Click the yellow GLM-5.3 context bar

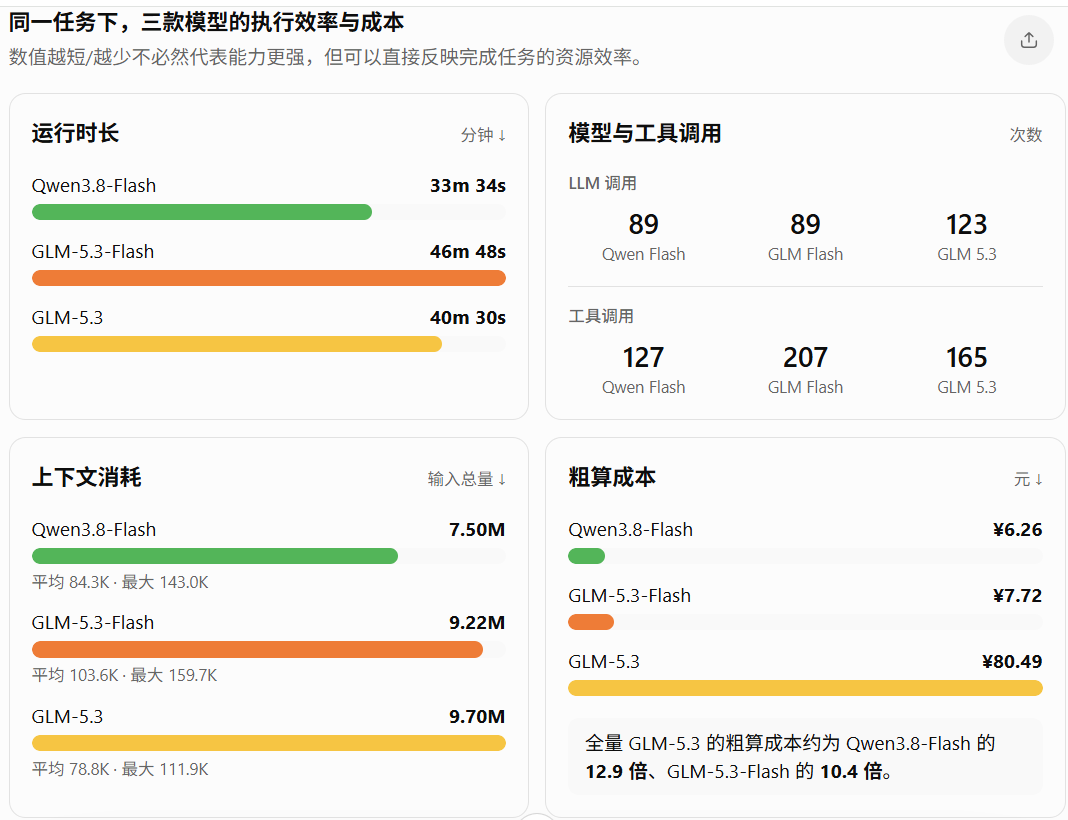point(268,743)
